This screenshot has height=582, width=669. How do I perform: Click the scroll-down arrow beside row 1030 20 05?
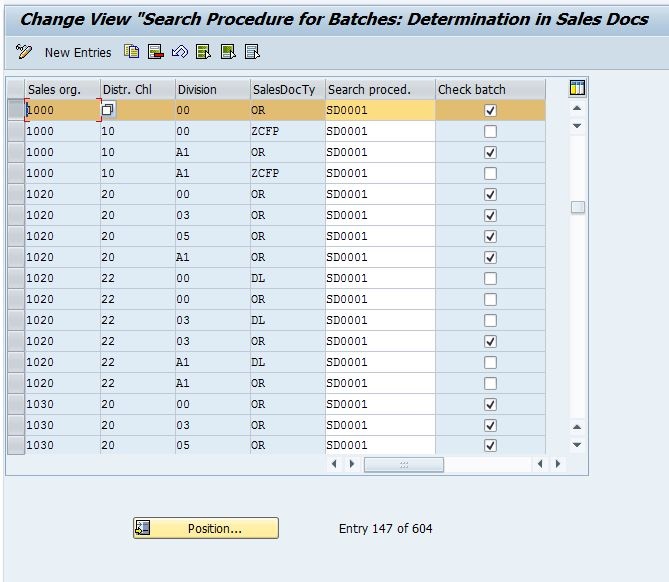(577, 445)
